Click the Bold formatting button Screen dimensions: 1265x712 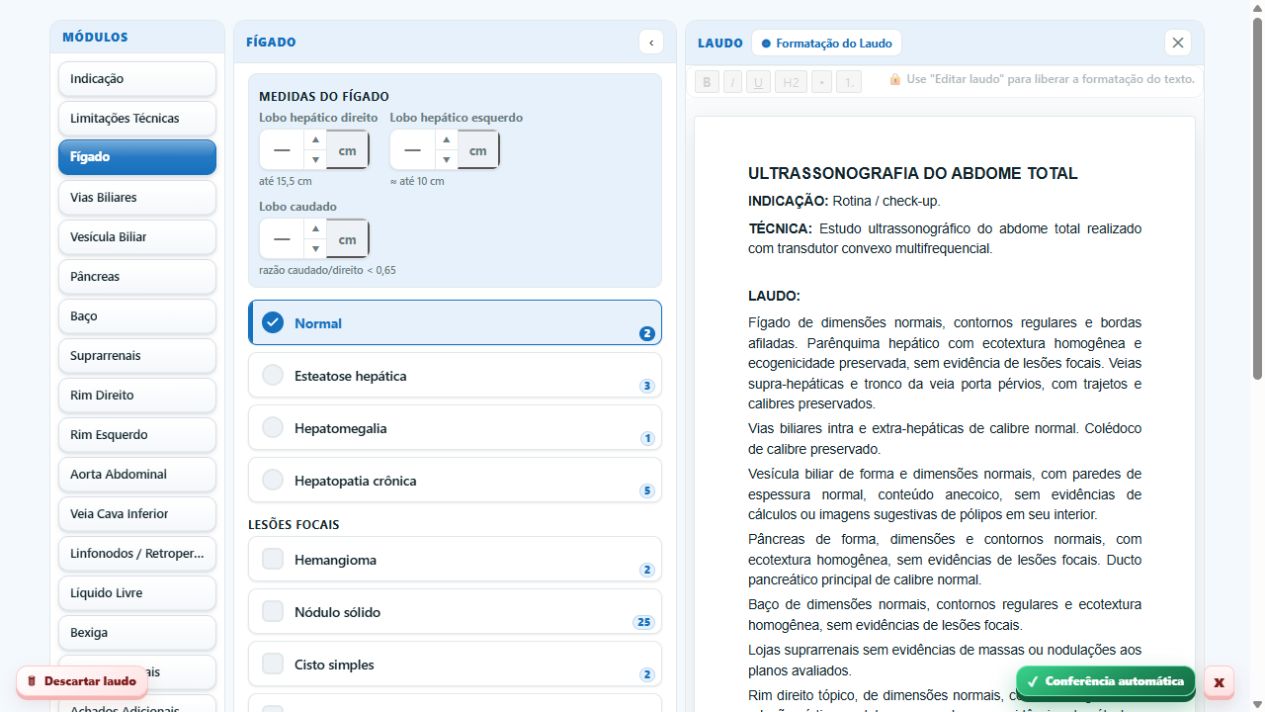(706, 82)
